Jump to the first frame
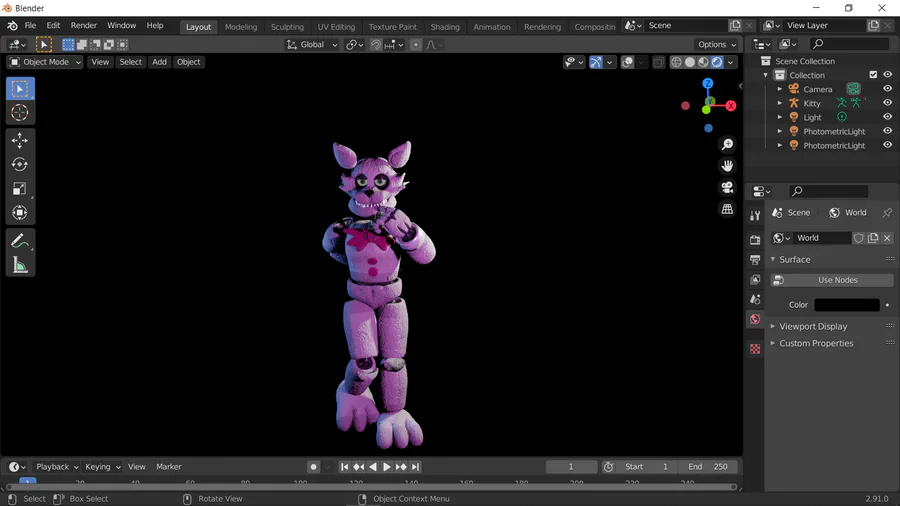This screenshot has height=506, width=900. point(344,467)
